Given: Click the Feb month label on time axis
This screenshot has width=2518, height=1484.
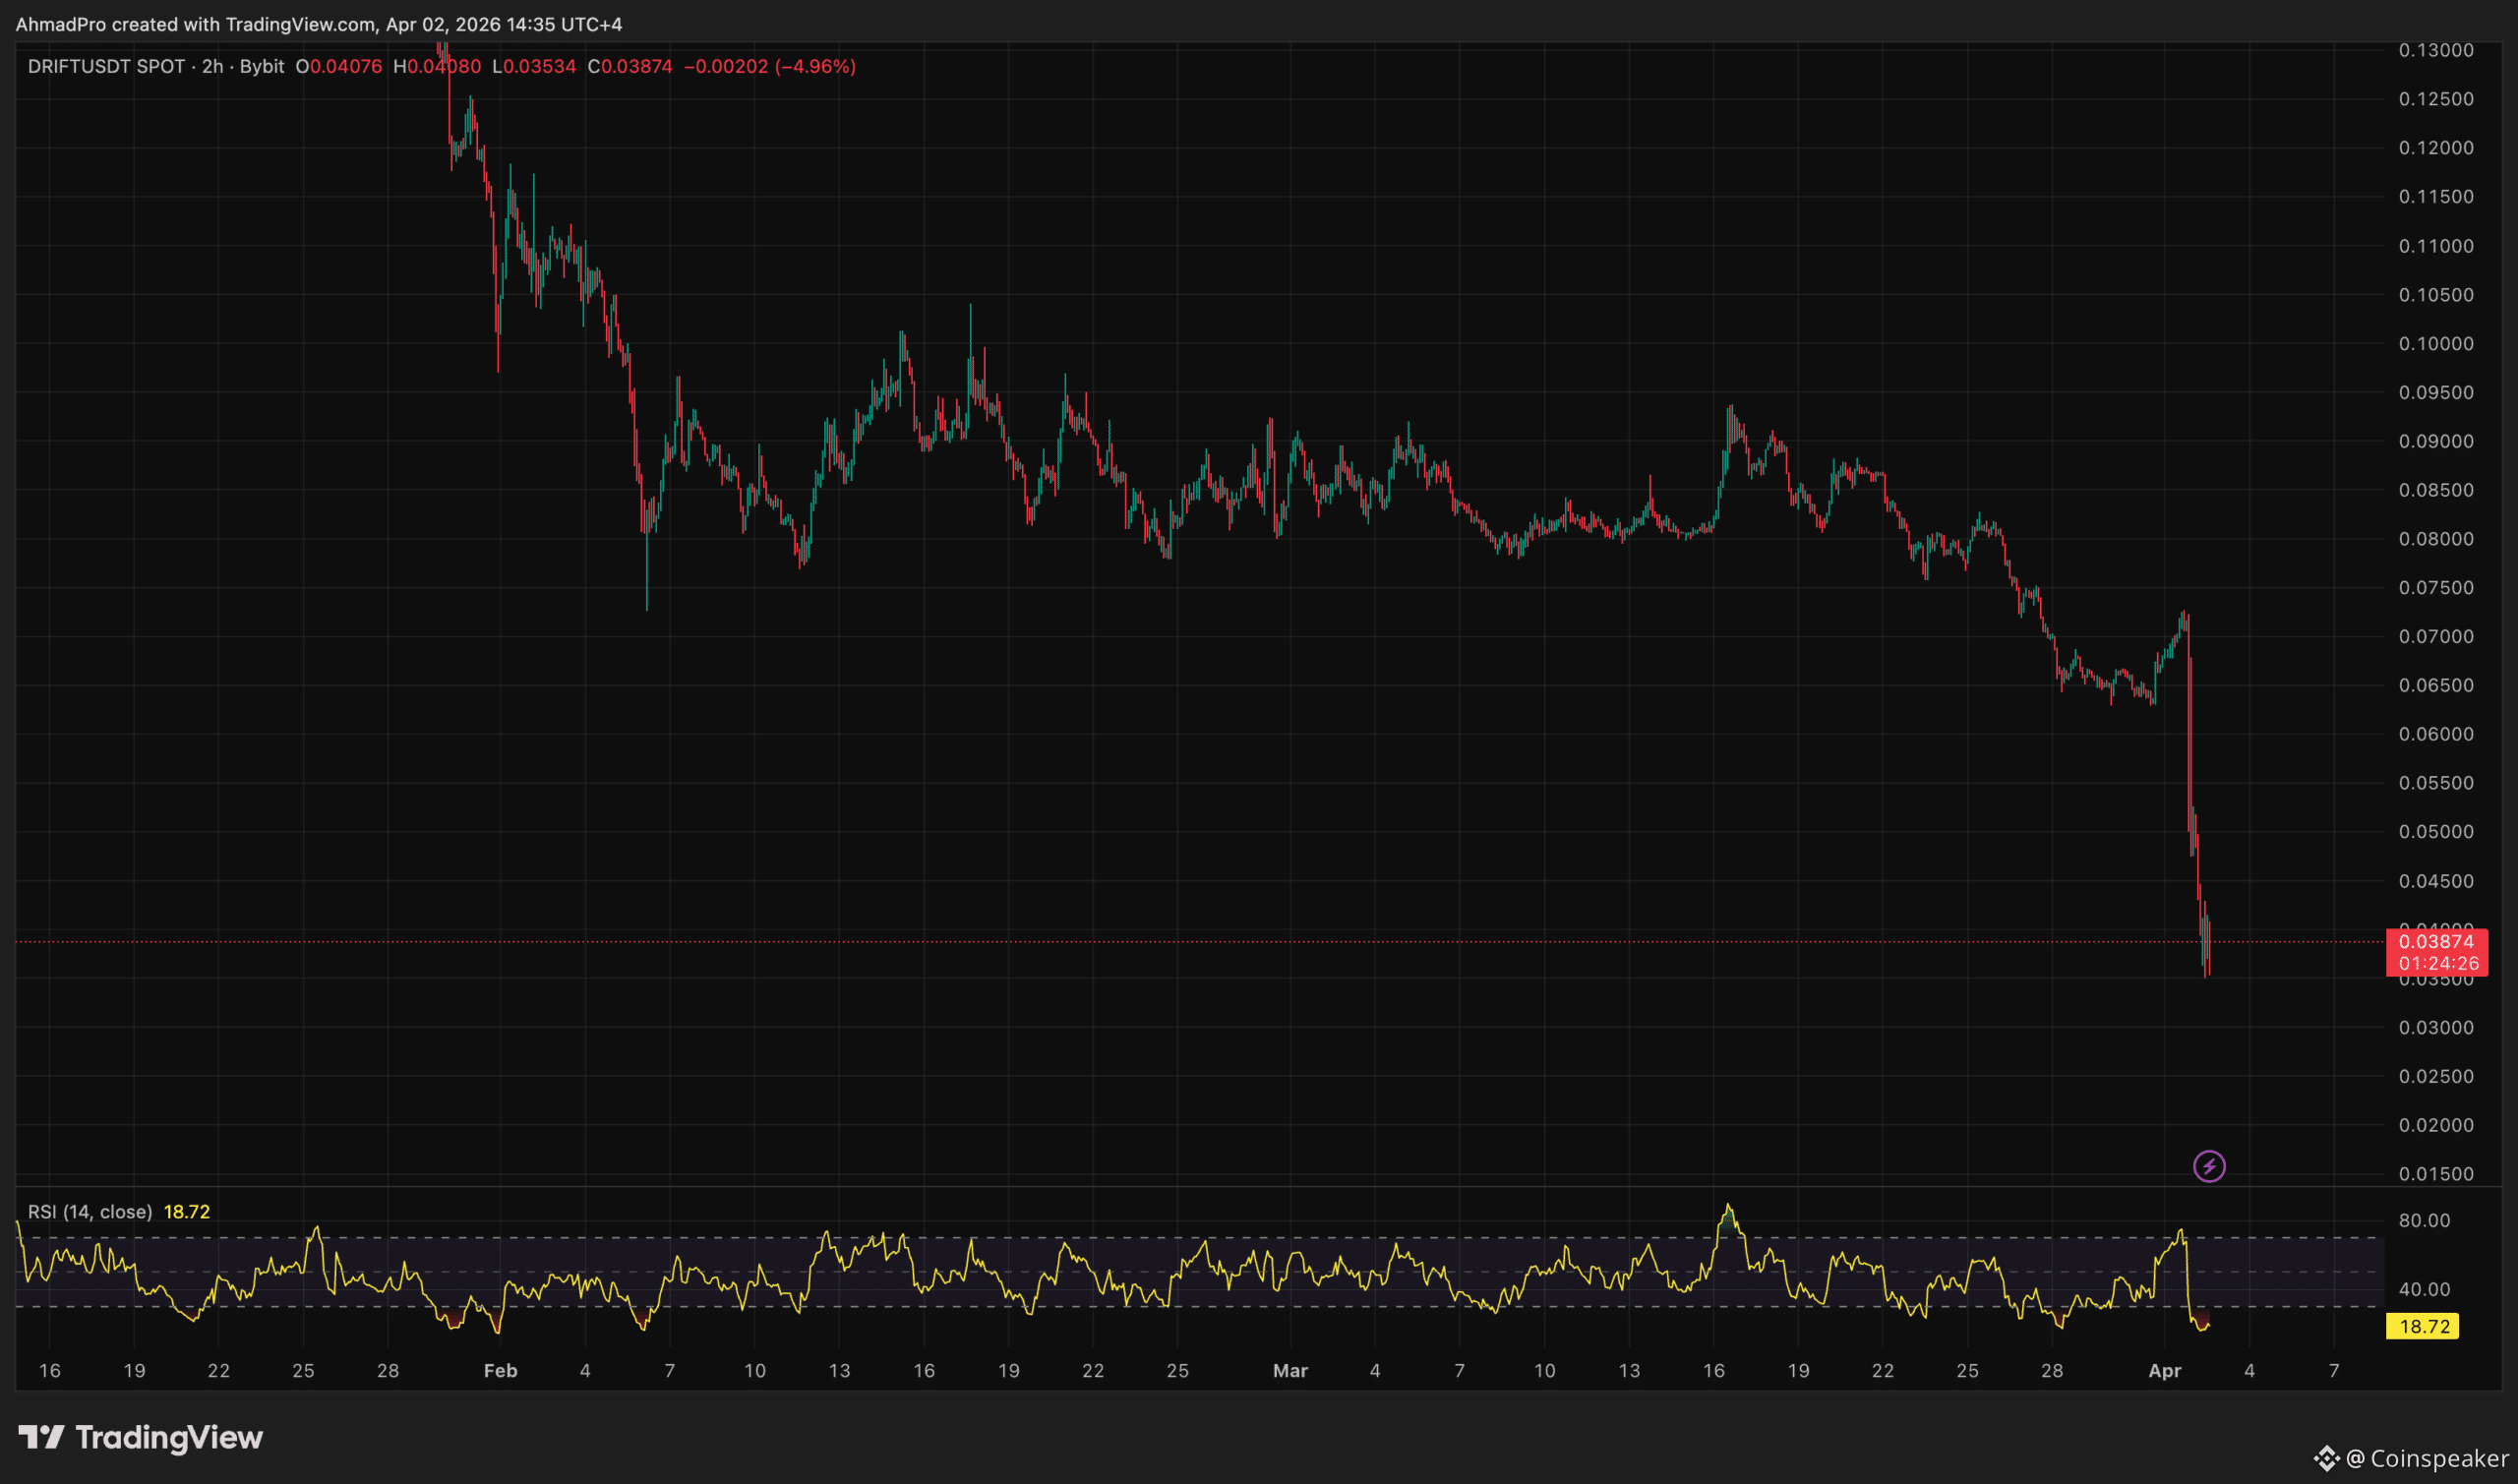Looking at the screenshot, I should coord(500,1370).
